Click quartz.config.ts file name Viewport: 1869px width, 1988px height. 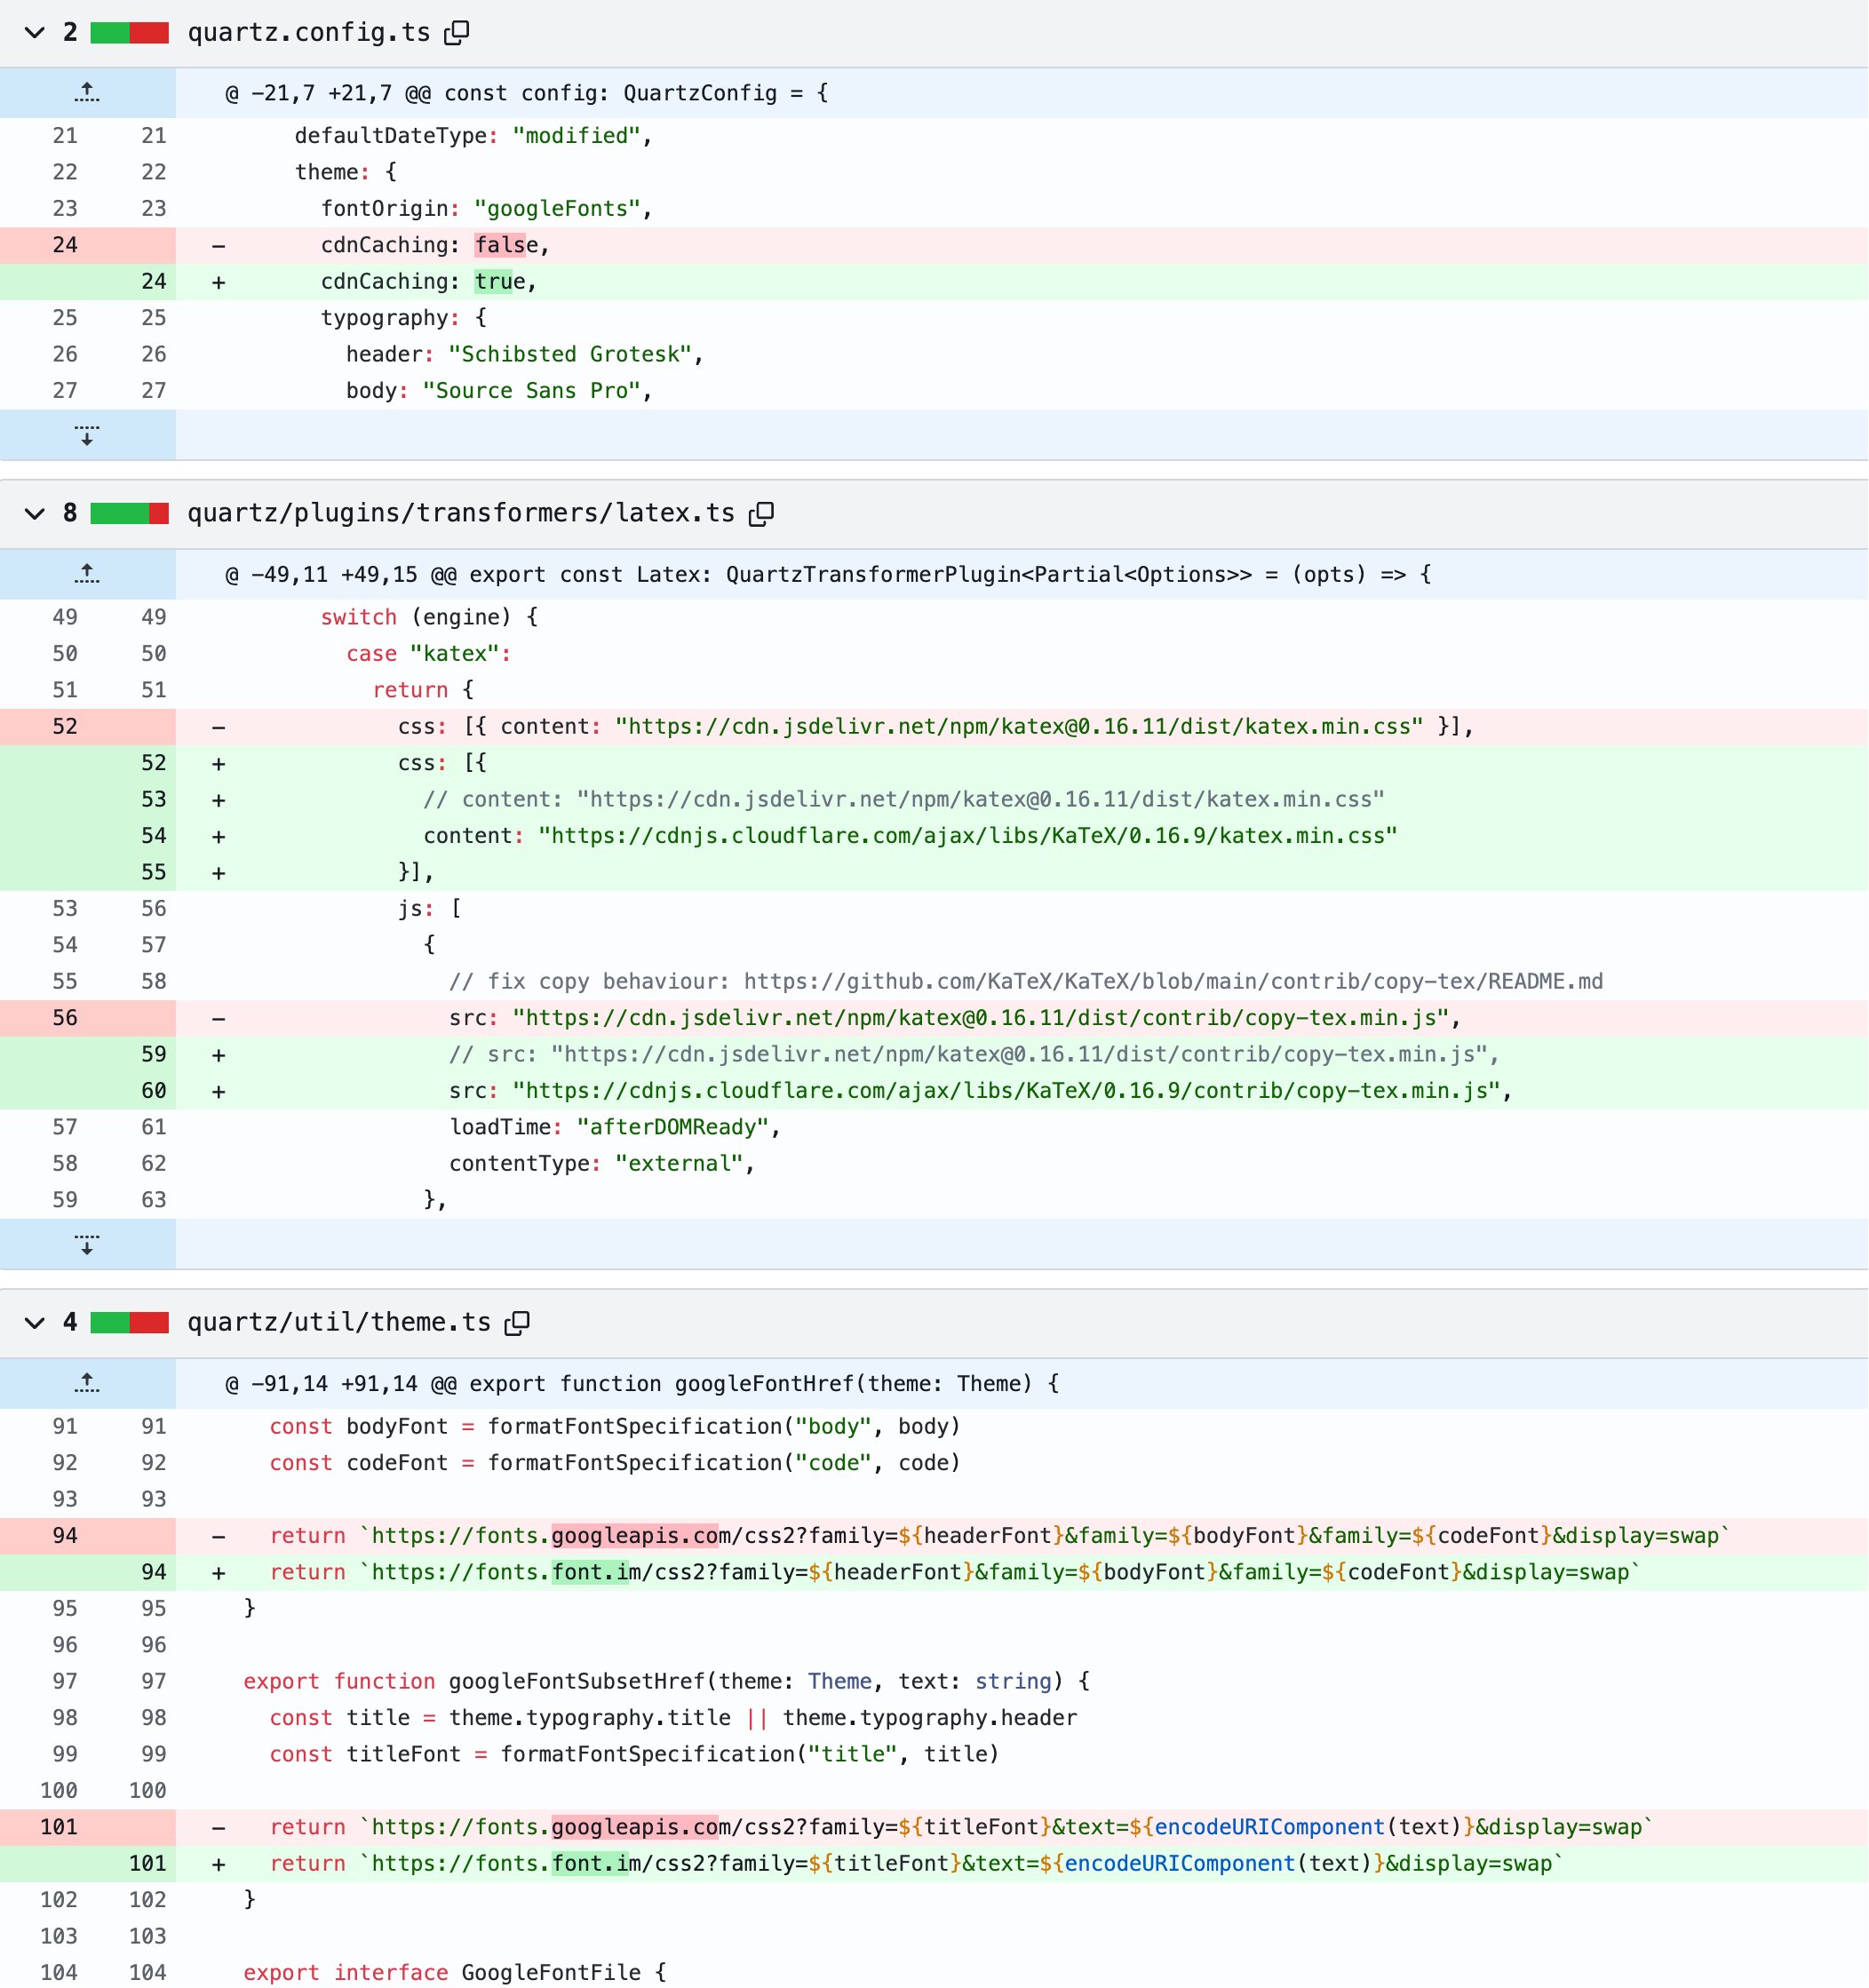pos(308,33)
